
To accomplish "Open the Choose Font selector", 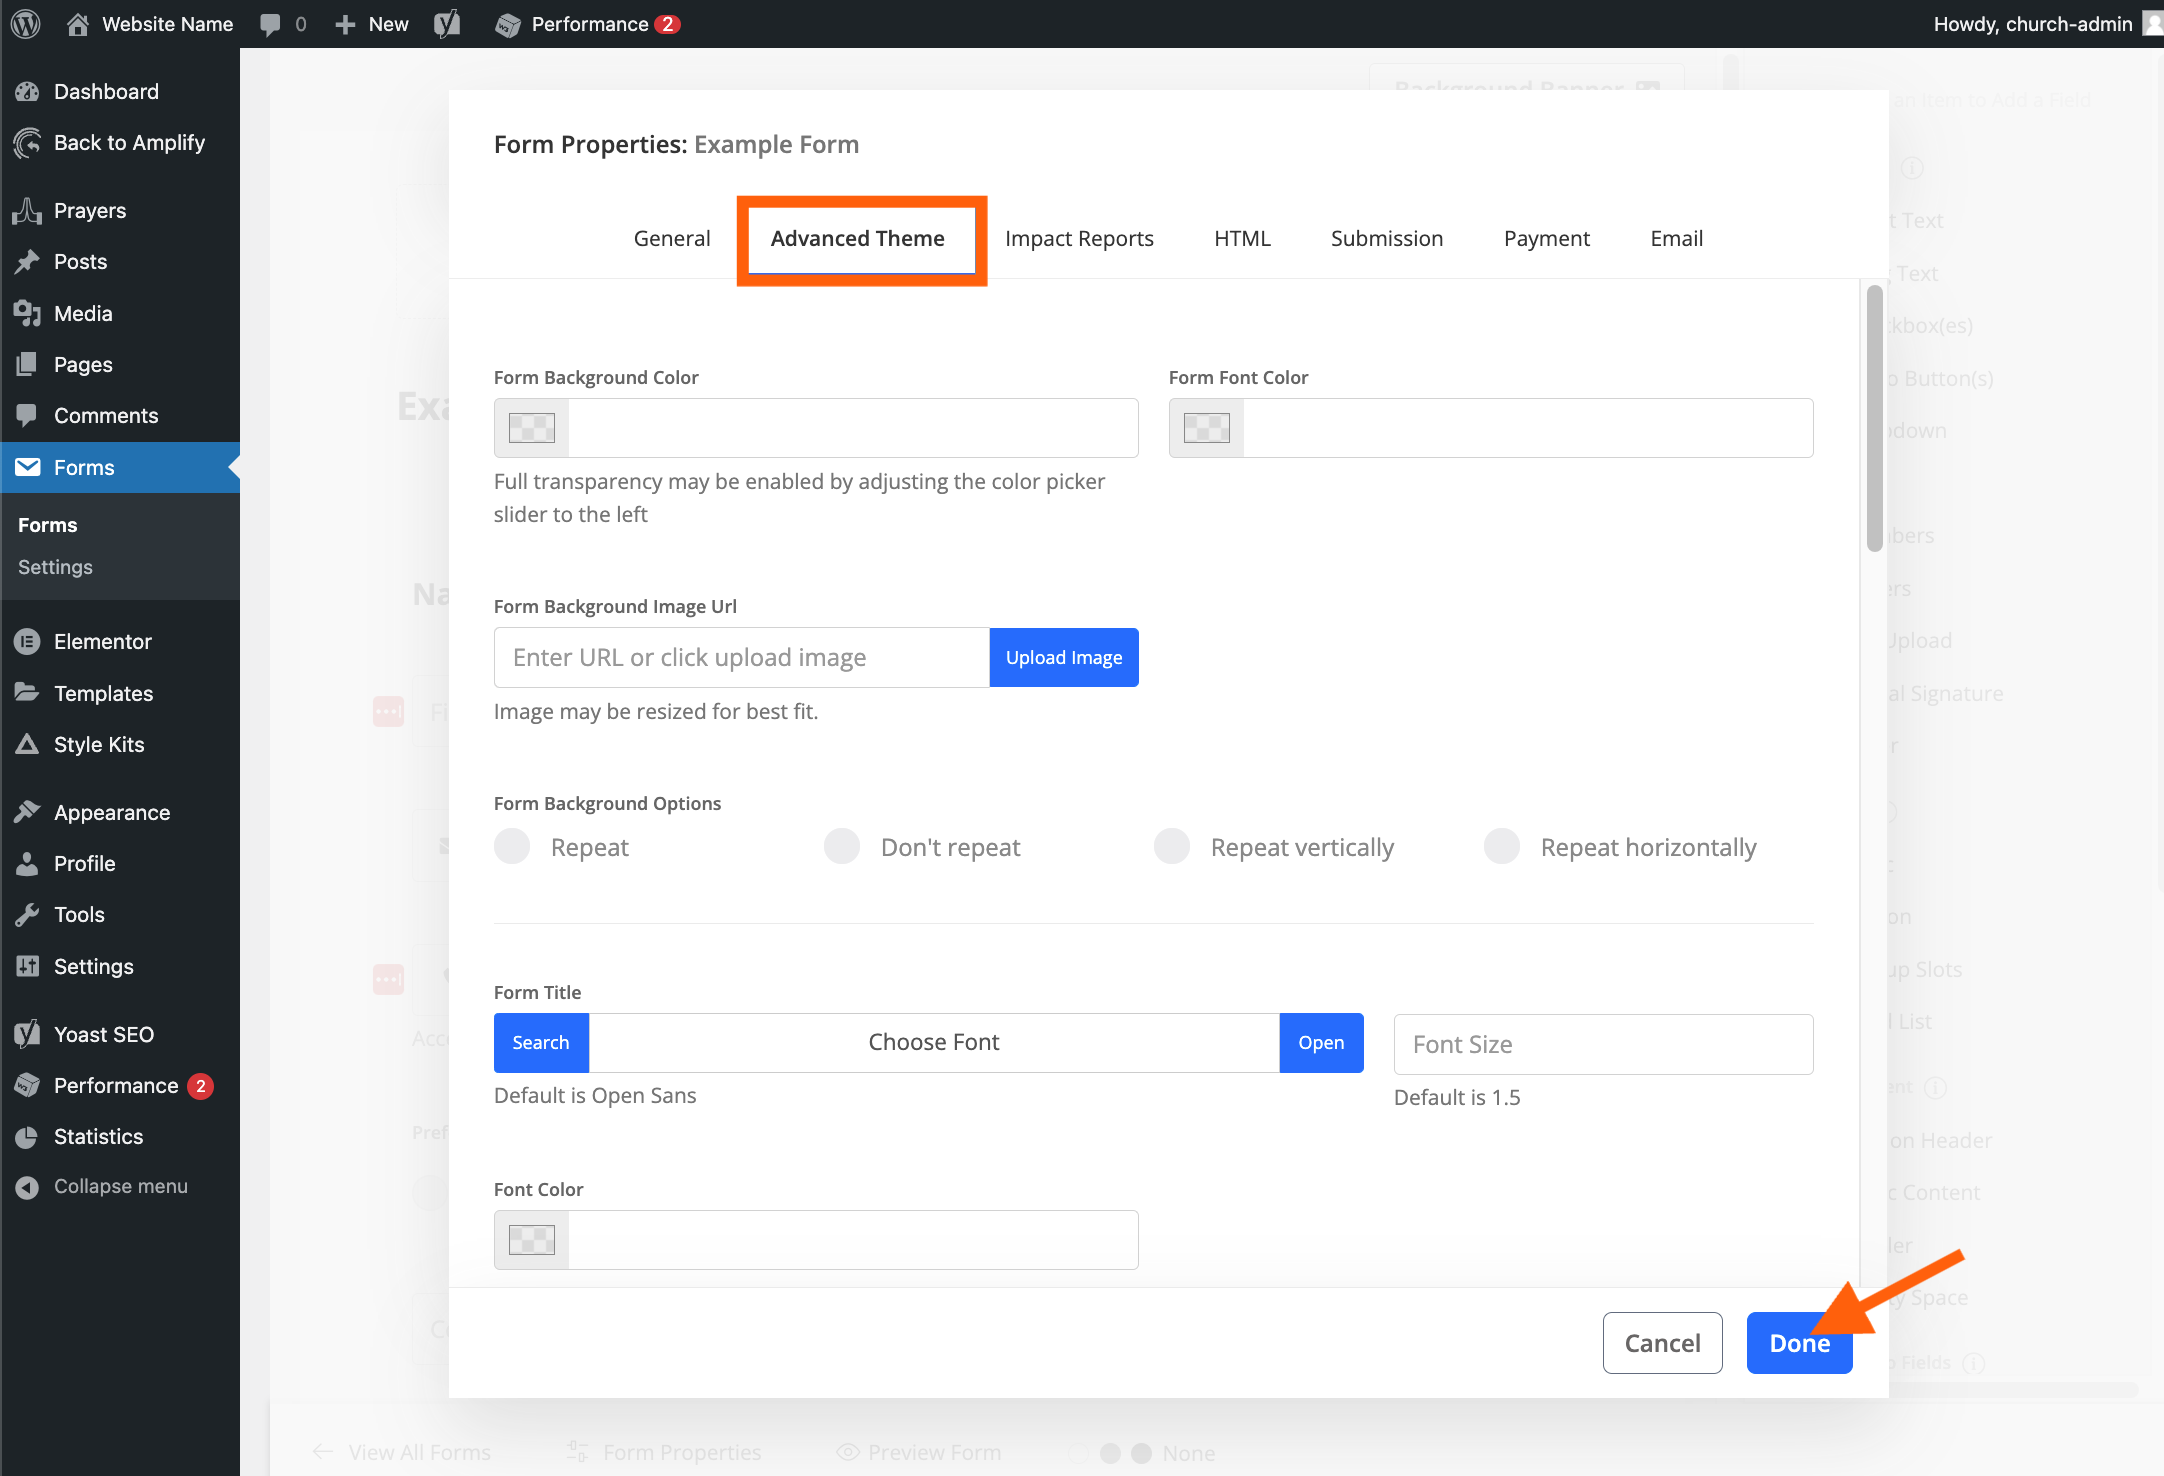I will 934,1042.
